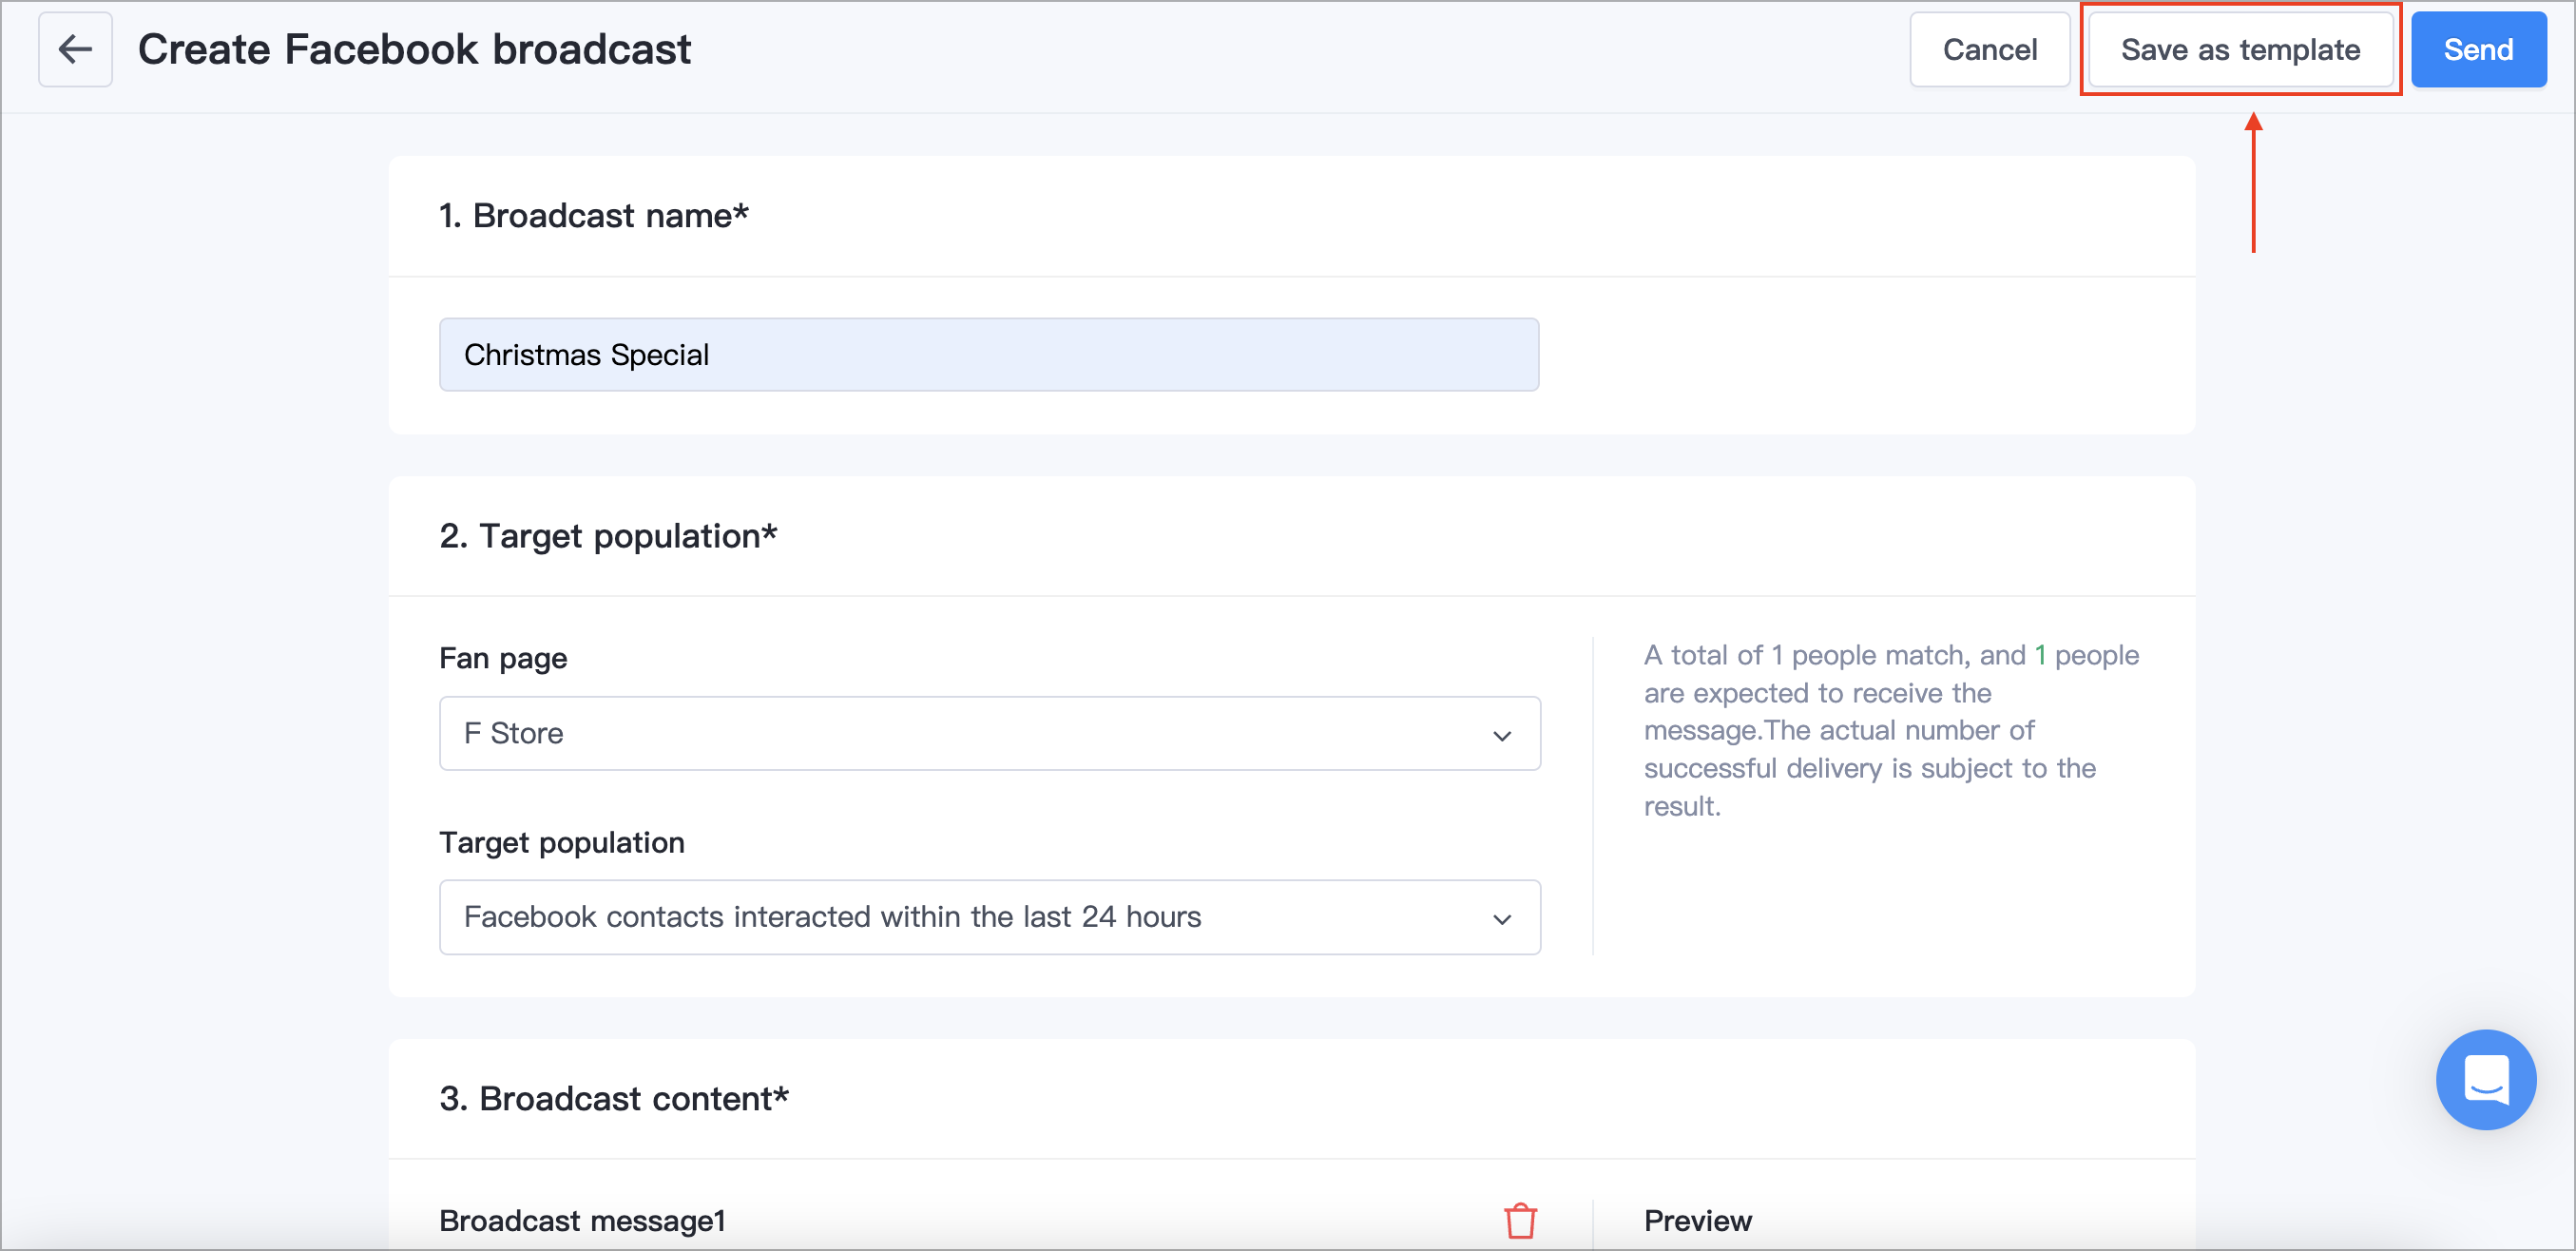Click the 'Broadcast message1' label
Viewport: 2576px width, 1251px height.
pyautogui.click(x=582, y=1220)
